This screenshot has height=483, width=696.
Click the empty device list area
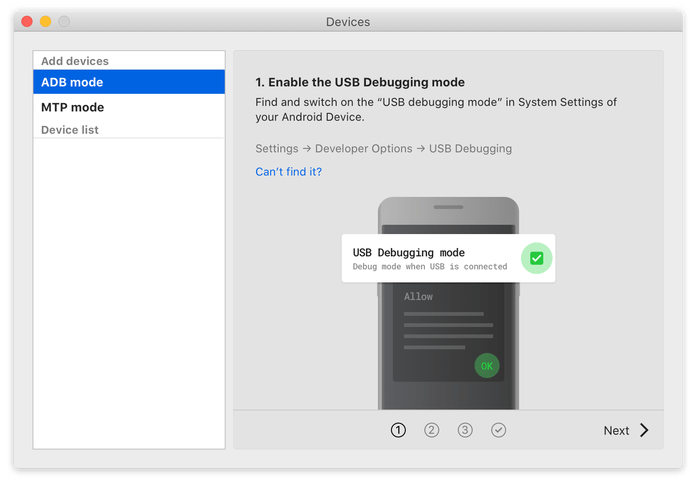[128, 290]
